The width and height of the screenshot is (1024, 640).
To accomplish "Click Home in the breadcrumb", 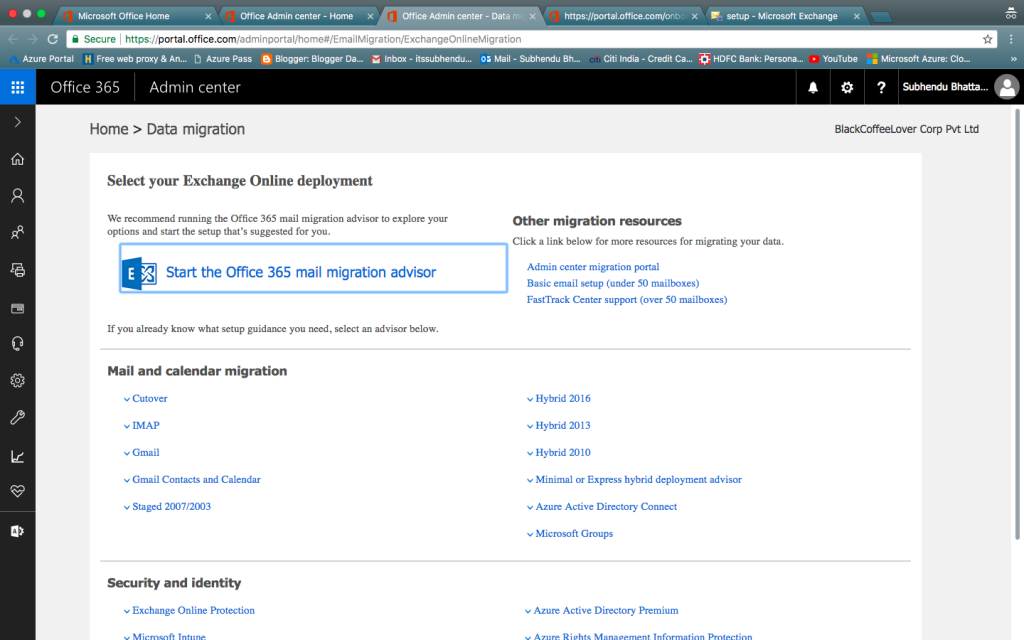I will pyautogui.click(x=109, y=129).
